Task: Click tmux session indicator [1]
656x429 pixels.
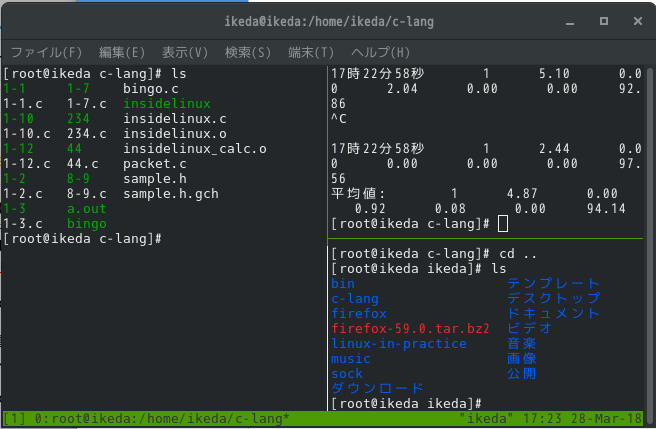Action: (15, 419)
